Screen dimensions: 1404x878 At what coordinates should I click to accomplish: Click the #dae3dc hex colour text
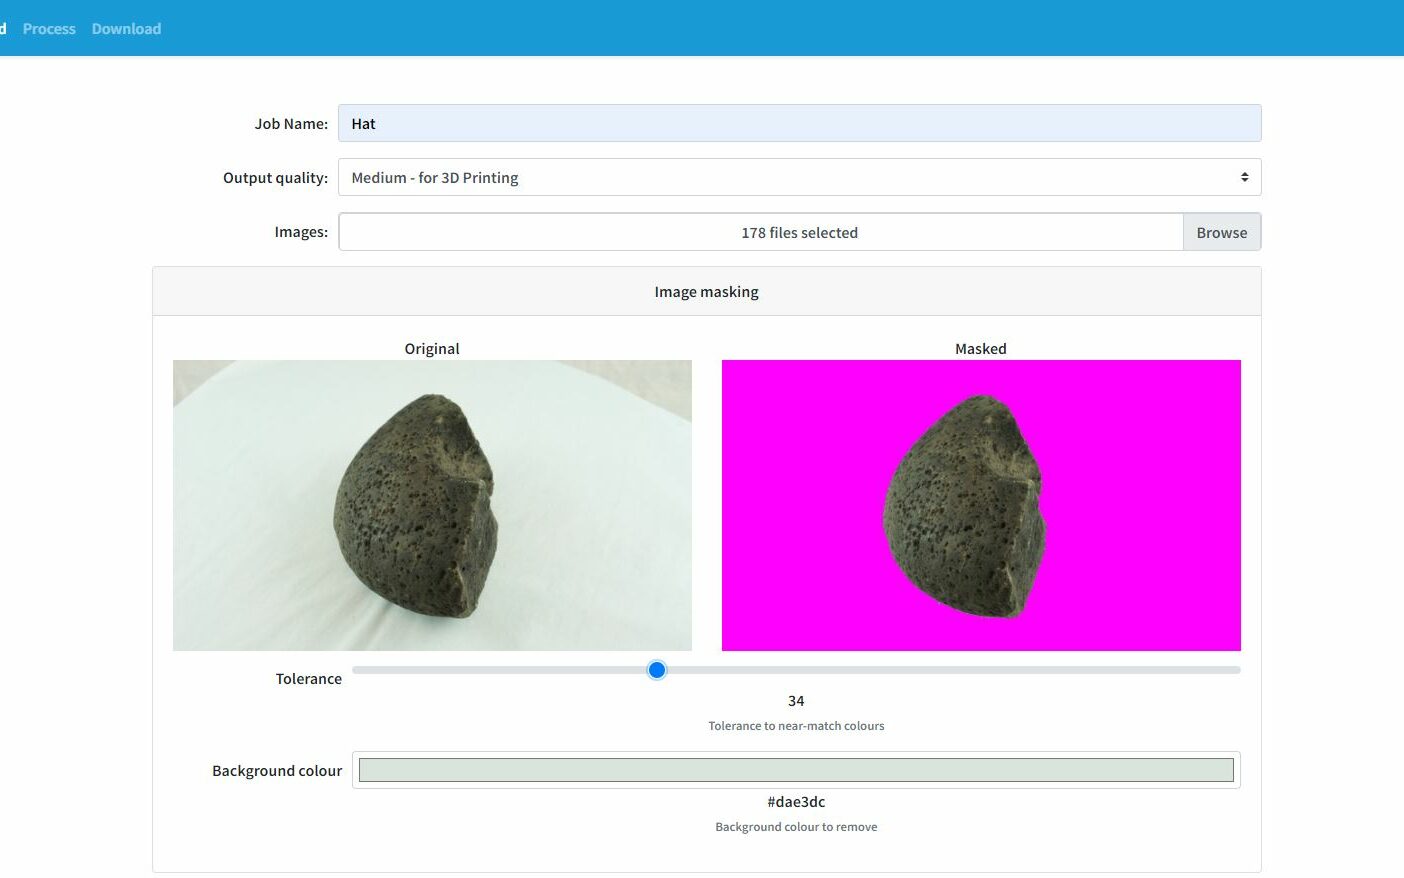(796, 802)
